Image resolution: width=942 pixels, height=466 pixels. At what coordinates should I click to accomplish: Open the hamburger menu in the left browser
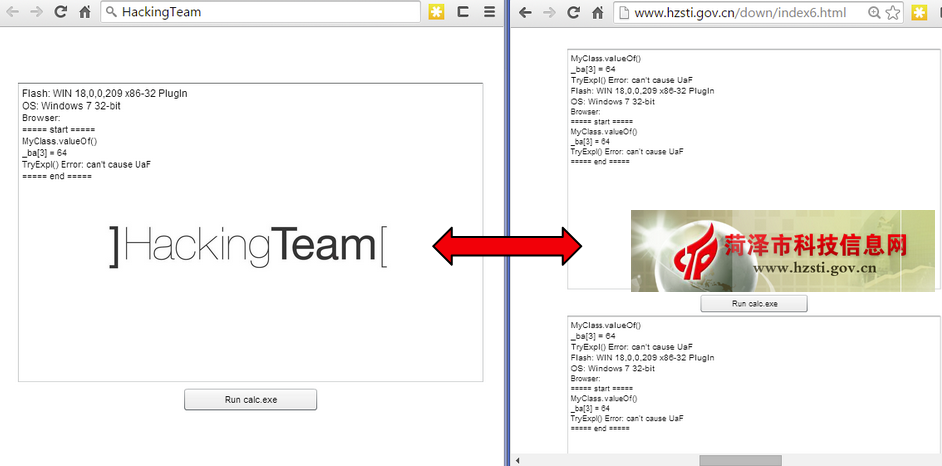click(x=490, y=12)
